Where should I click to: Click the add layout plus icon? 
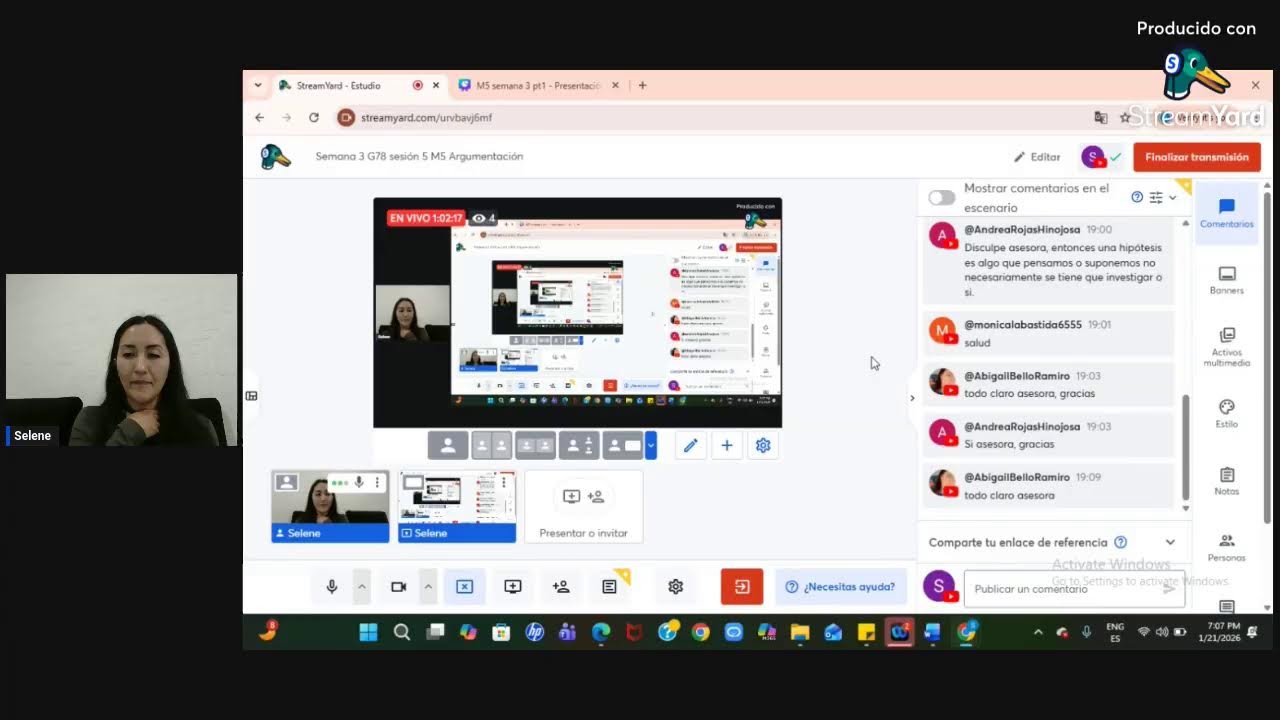727,445
